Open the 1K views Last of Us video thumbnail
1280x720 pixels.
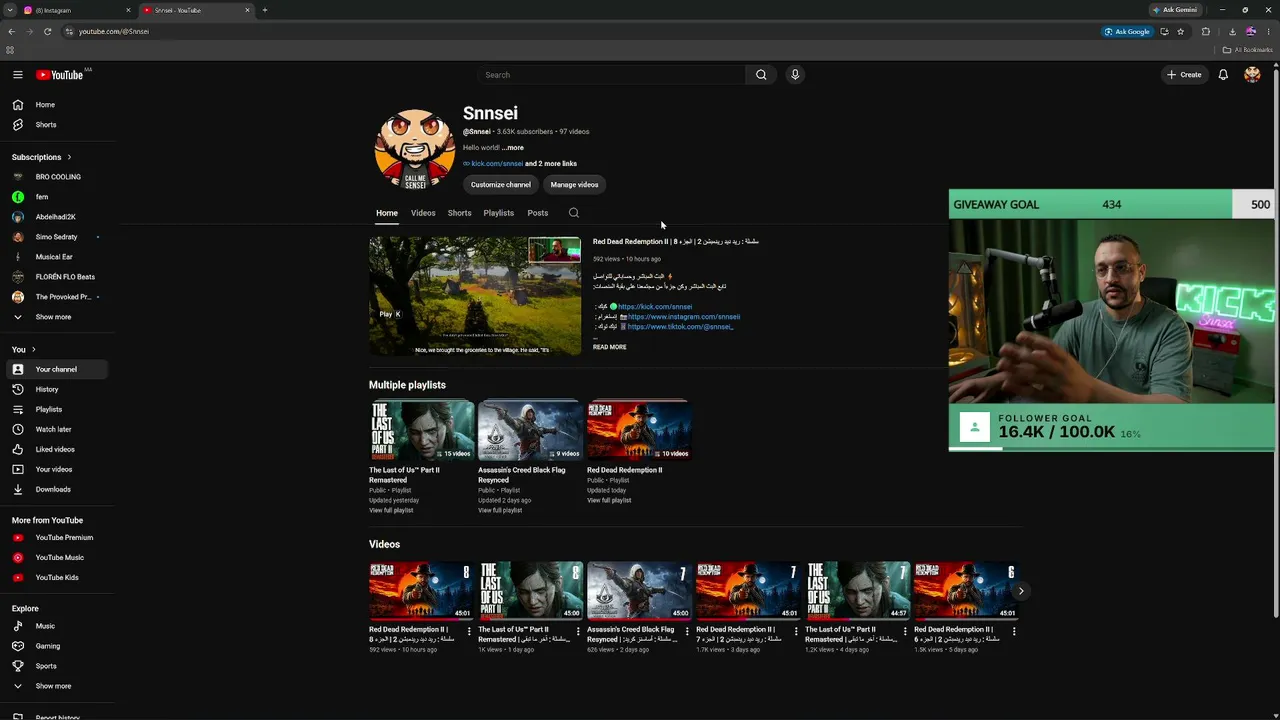(530, 591)
